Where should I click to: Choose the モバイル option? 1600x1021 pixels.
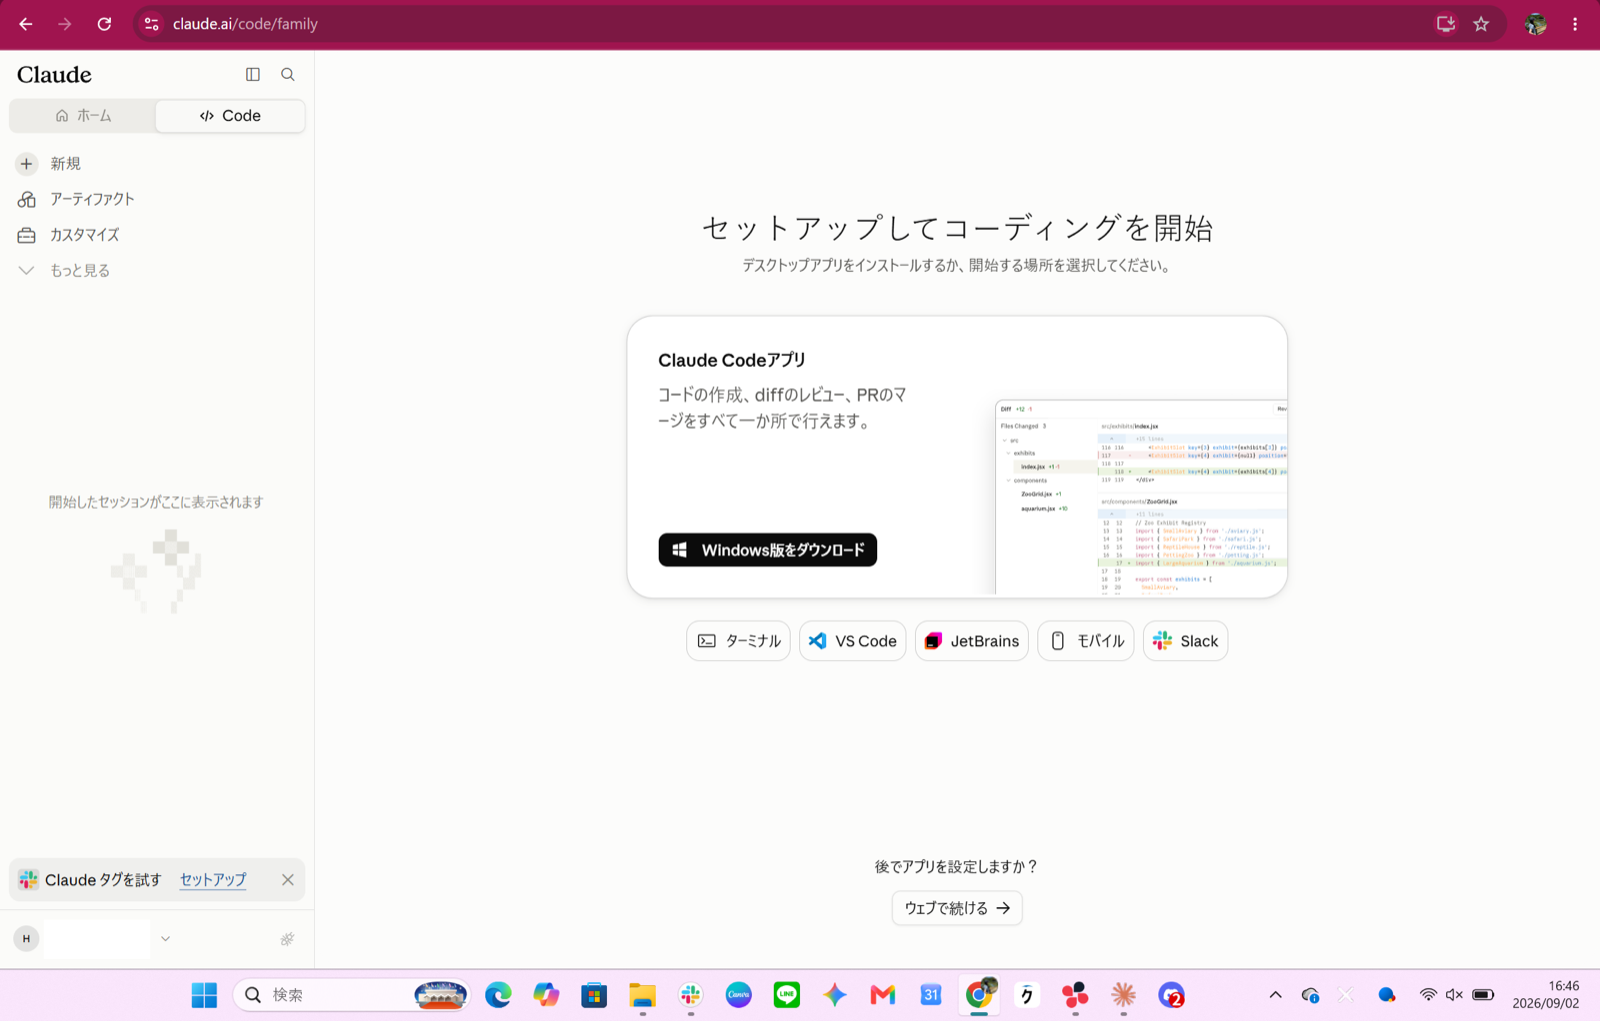[x=1086, y=641]
